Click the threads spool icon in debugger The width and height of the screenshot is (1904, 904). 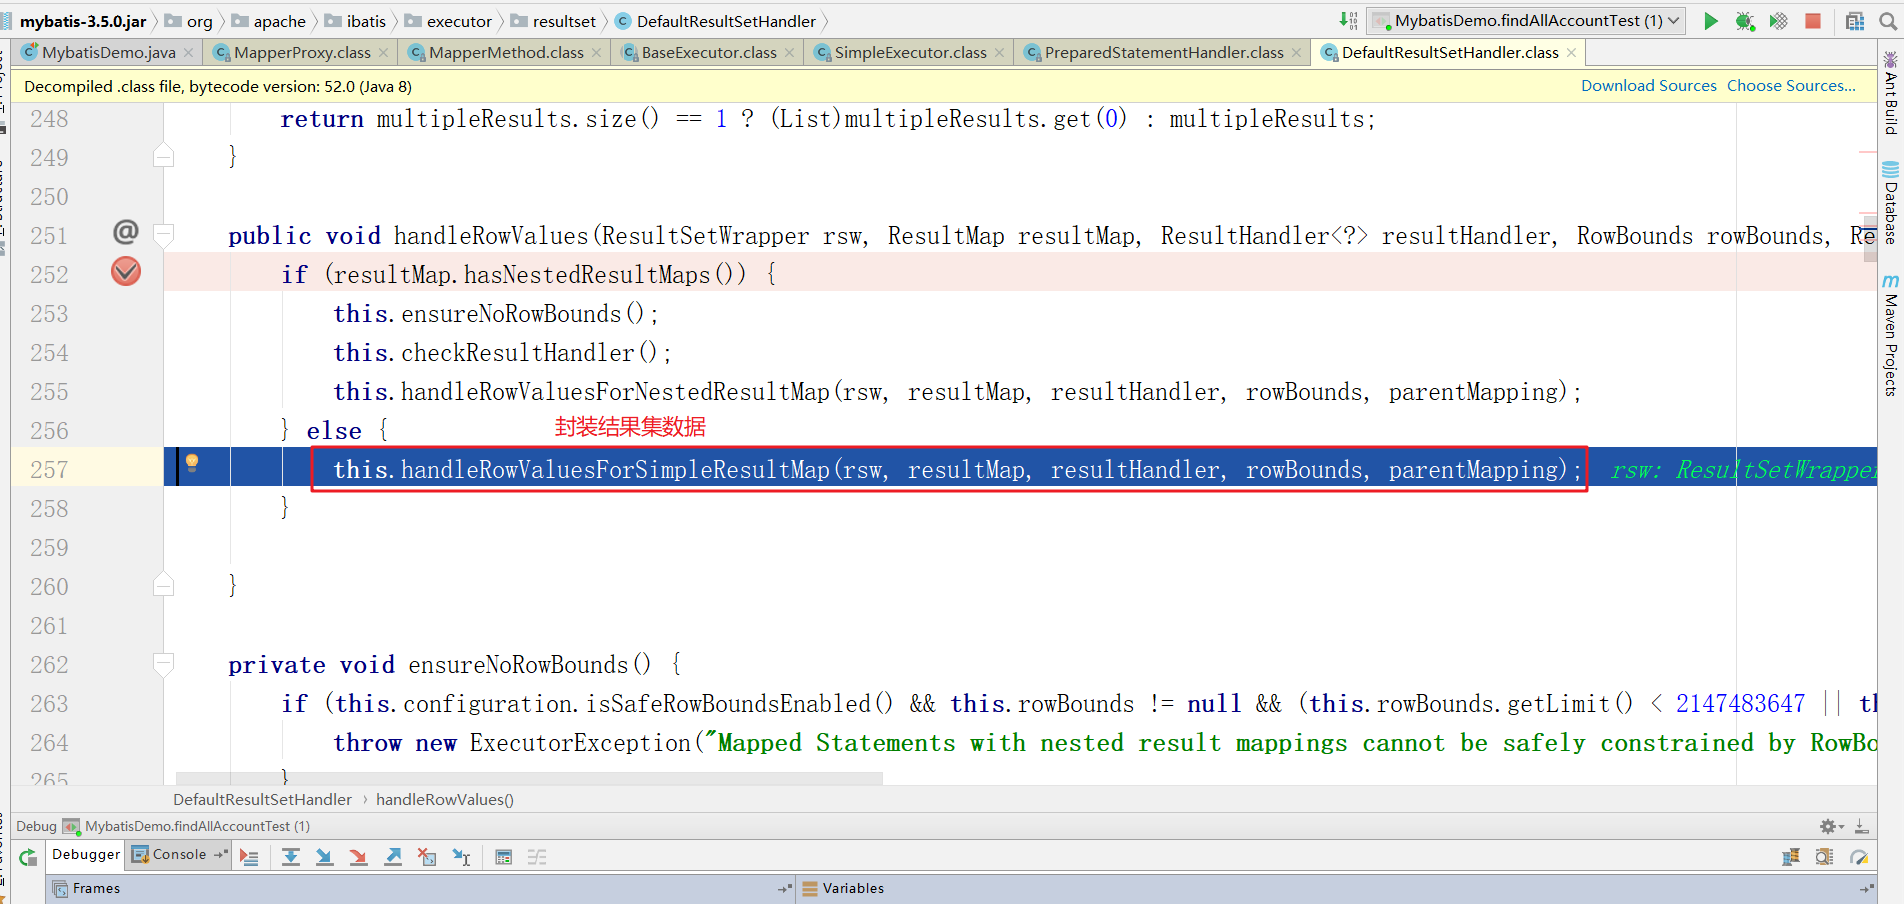(1791, 857)
